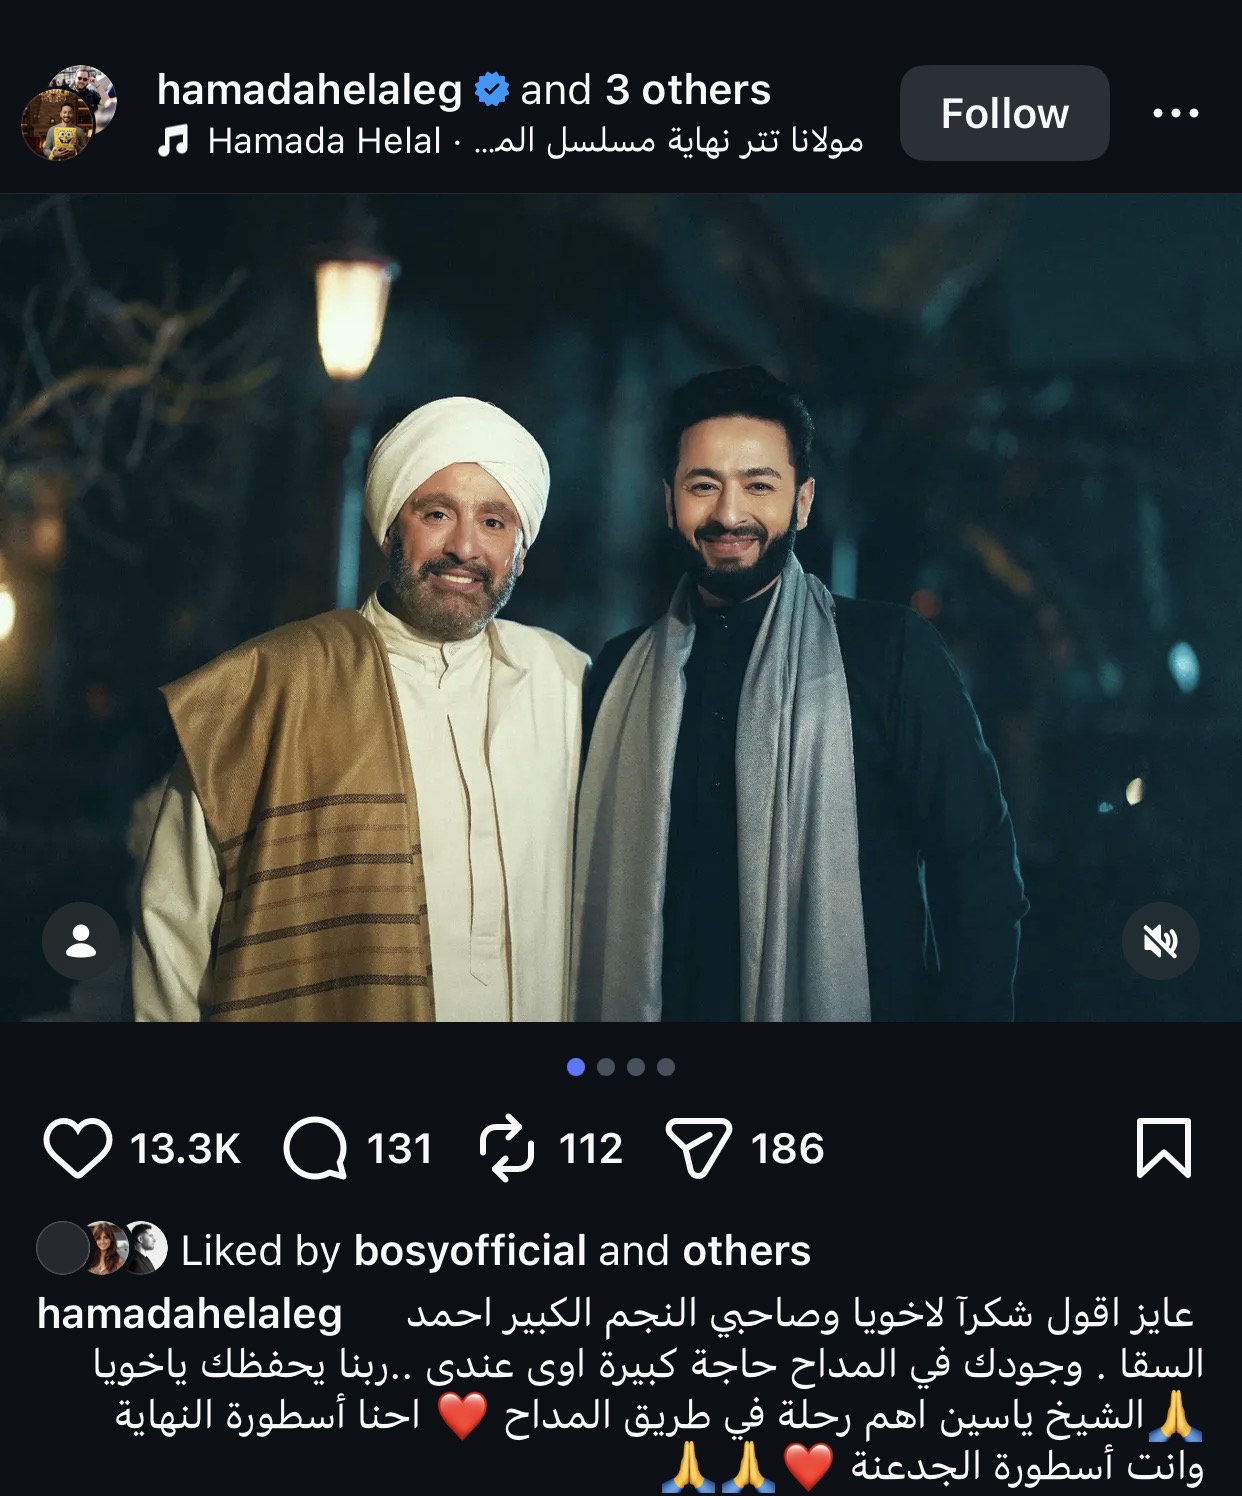Share post using paper plane icon
The width and height of the screenshot is (1242, 1496).
point(698,1148)
